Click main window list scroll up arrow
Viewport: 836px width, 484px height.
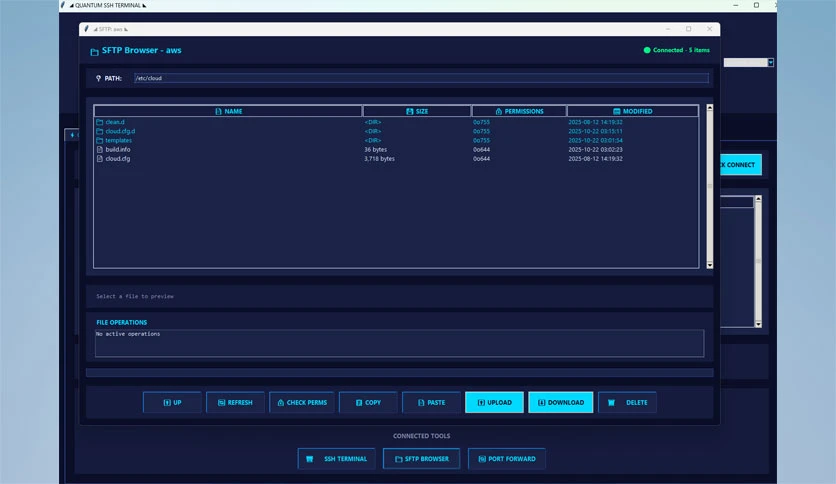(758, 198)
